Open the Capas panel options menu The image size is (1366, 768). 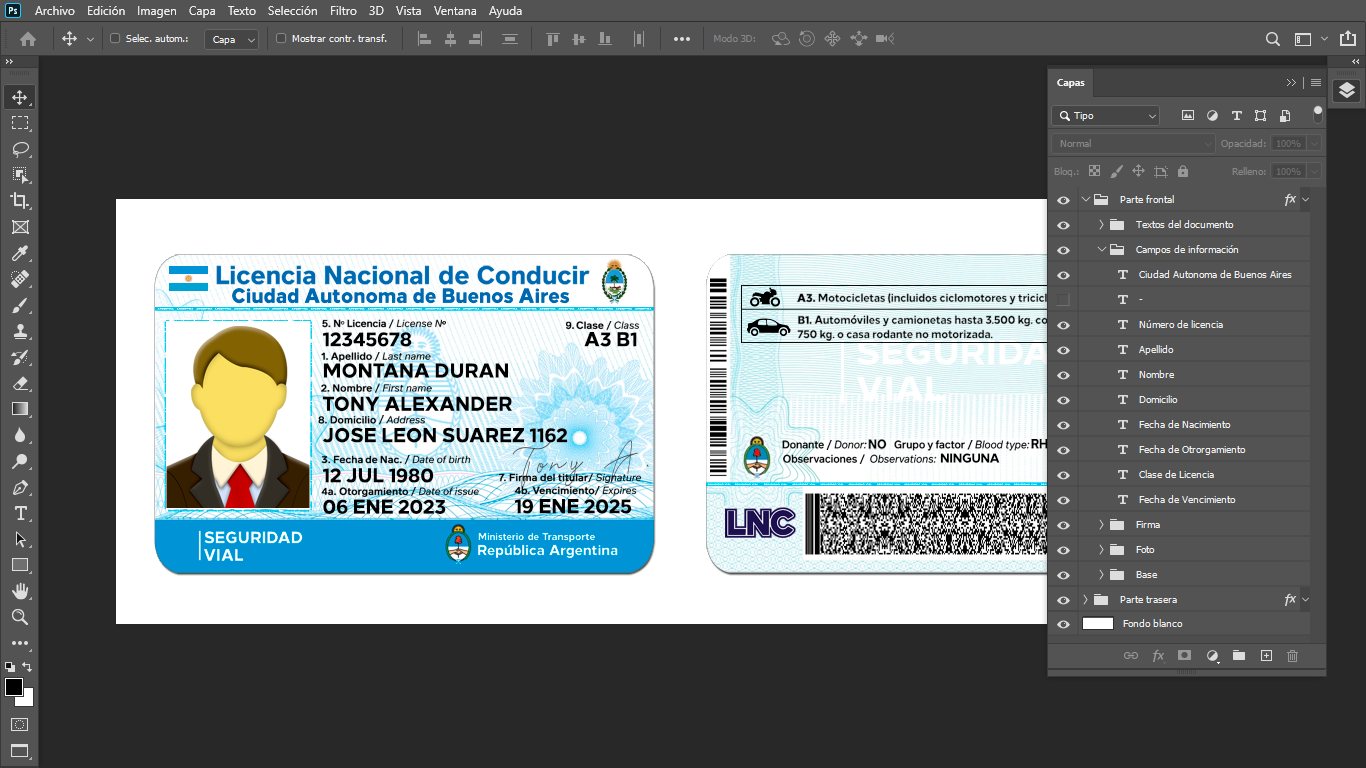[1316, 83]
